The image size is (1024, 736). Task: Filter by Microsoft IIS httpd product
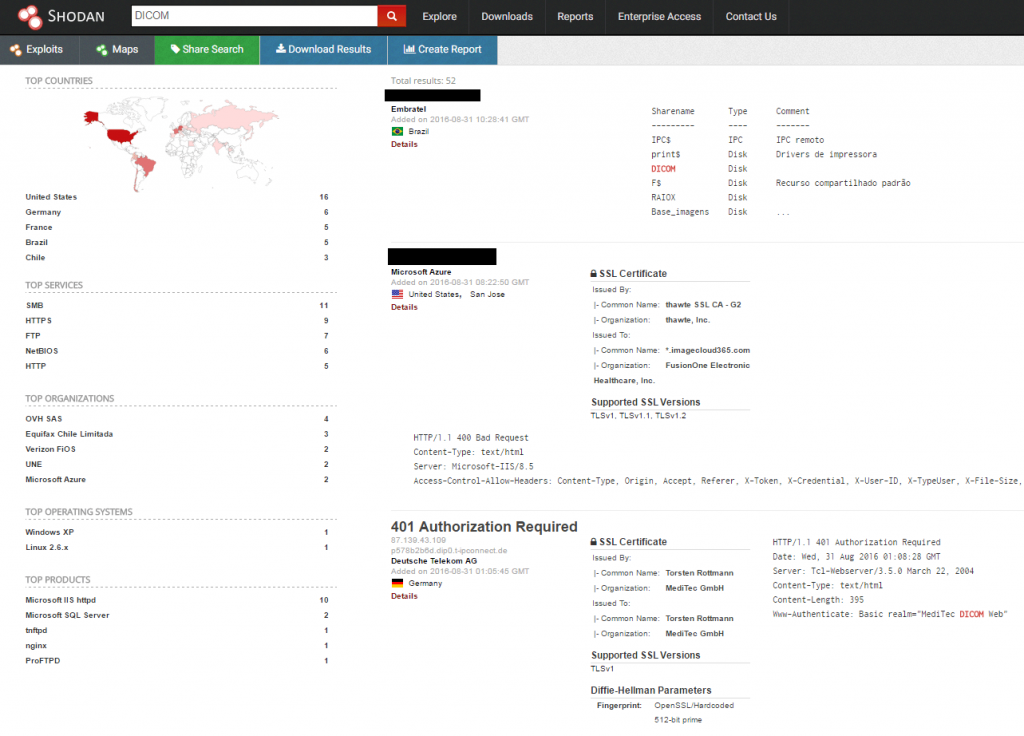click(x=61, y=600)
